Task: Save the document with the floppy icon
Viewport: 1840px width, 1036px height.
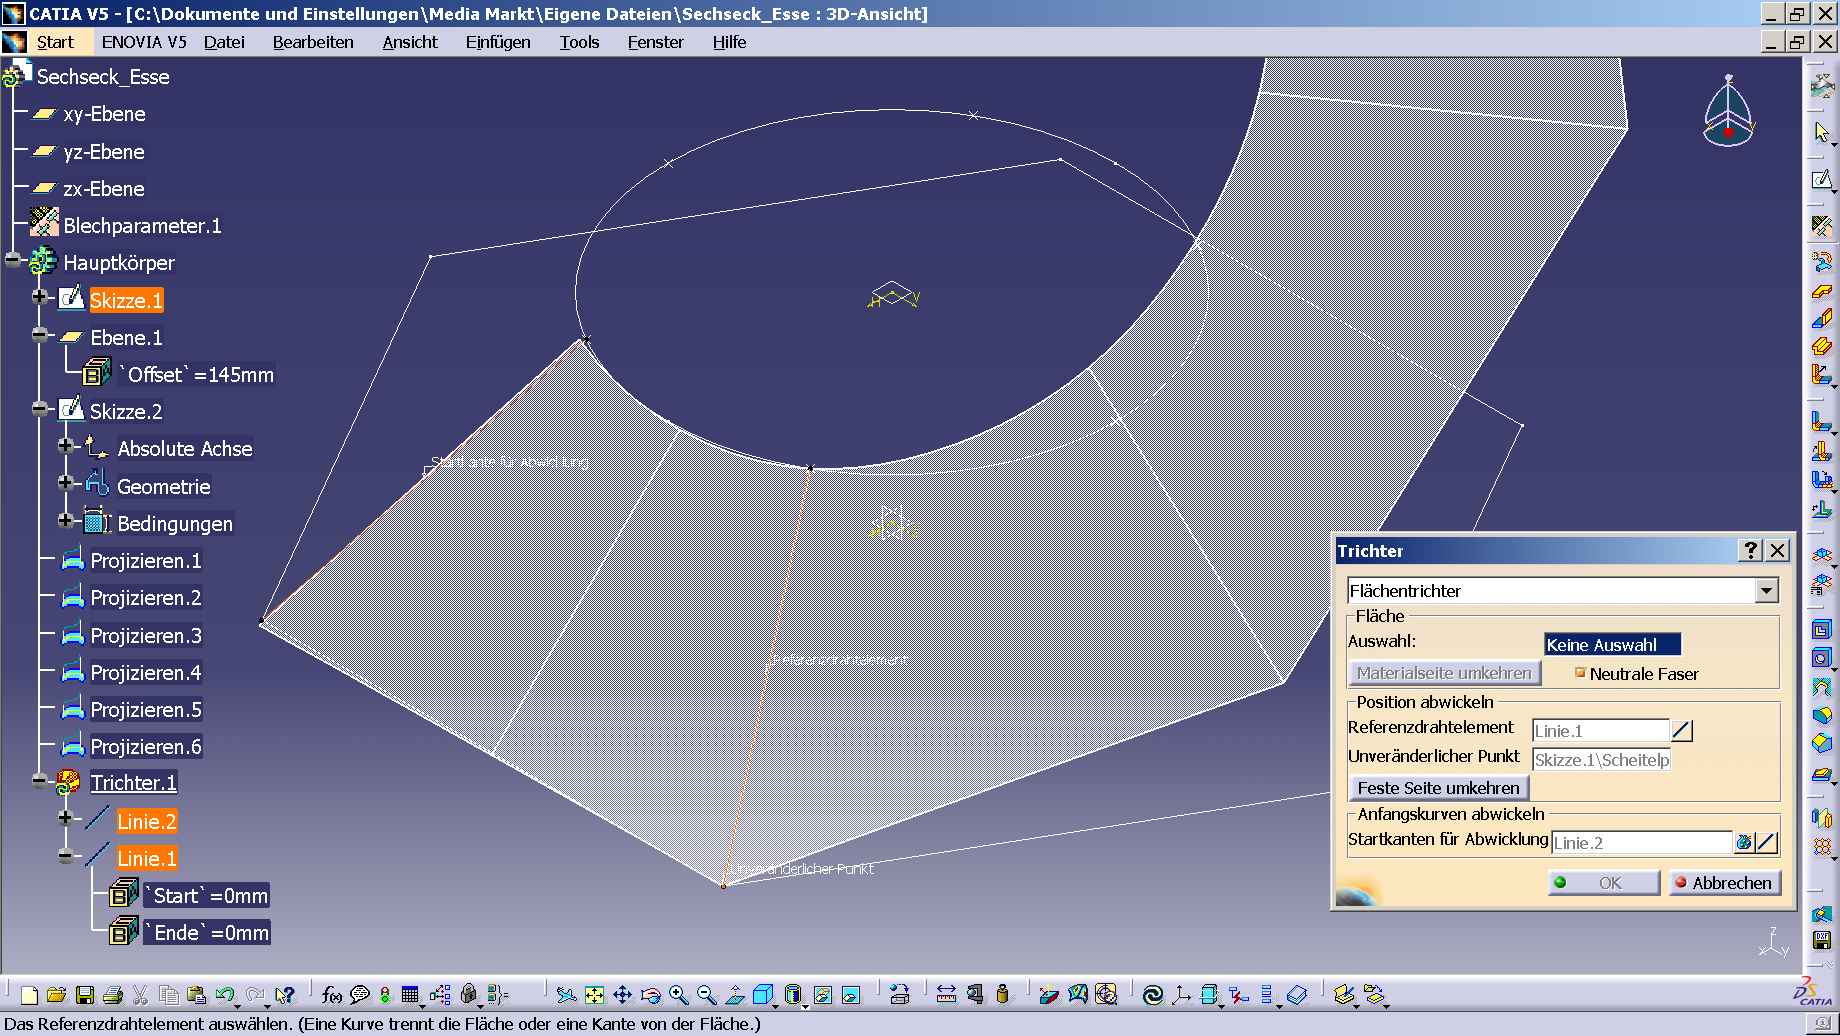Action: tap(85, 995)
